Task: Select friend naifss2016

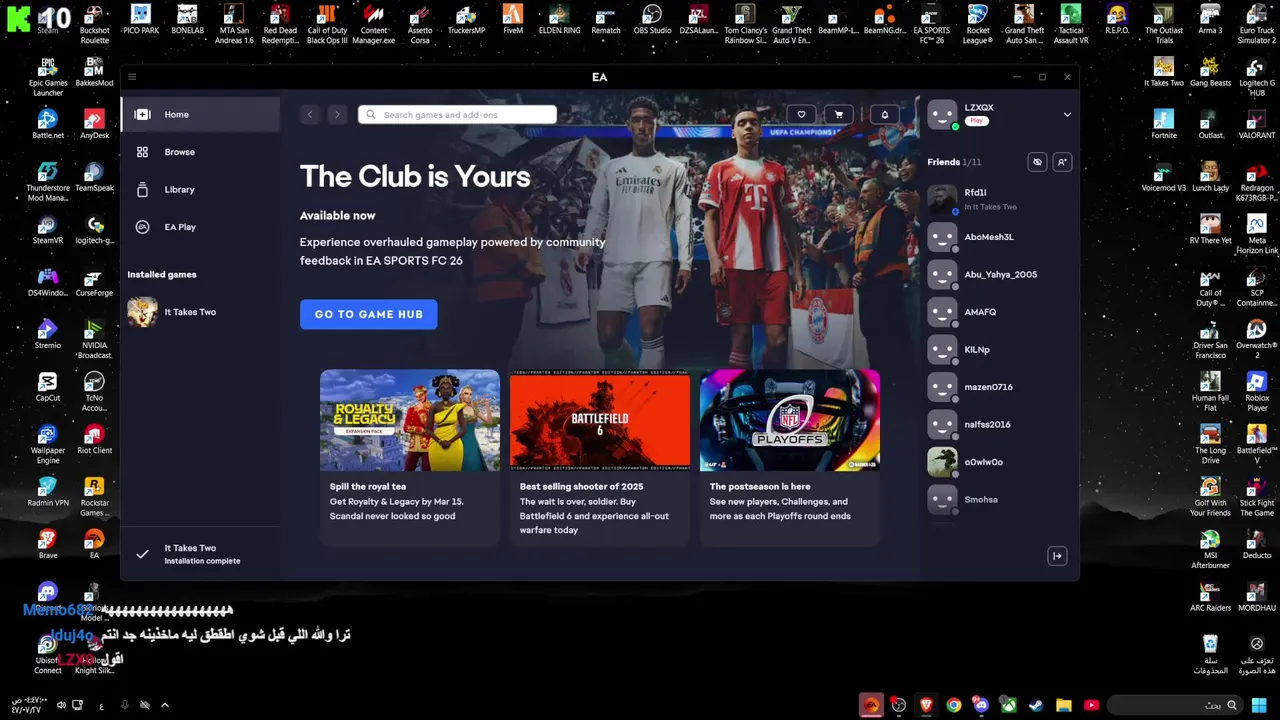Action: point(1000,424)
